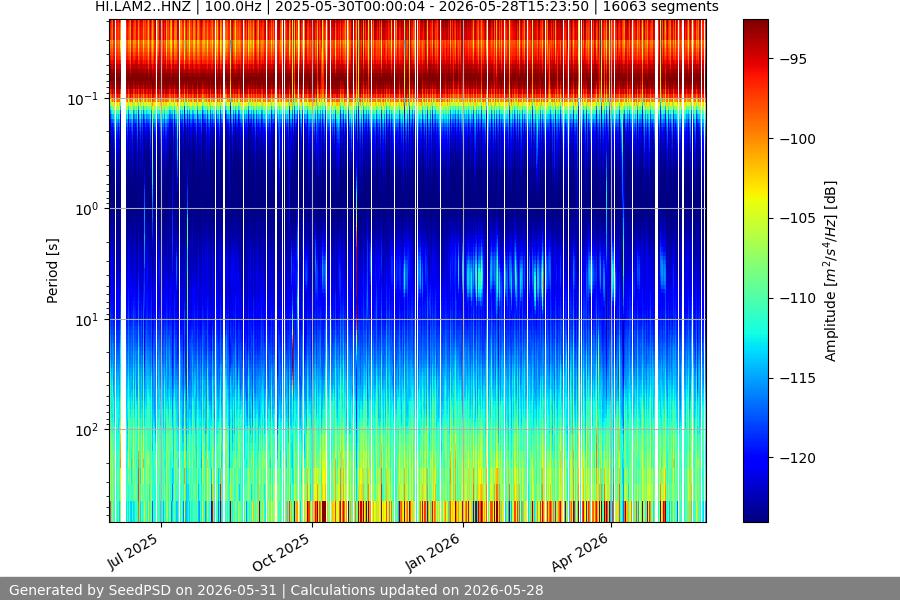
Task: Click 'Calculations updated on 2026-05-28' footer text
Action: coord(417,590)
